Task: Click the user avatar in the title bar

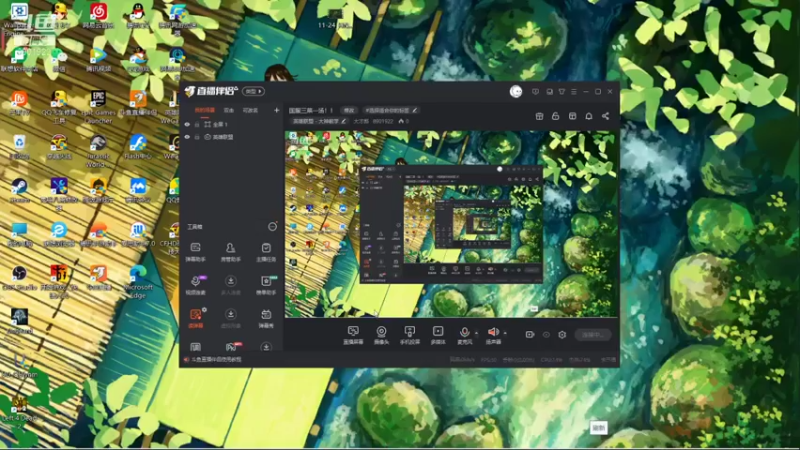Action: pos(516,91)
